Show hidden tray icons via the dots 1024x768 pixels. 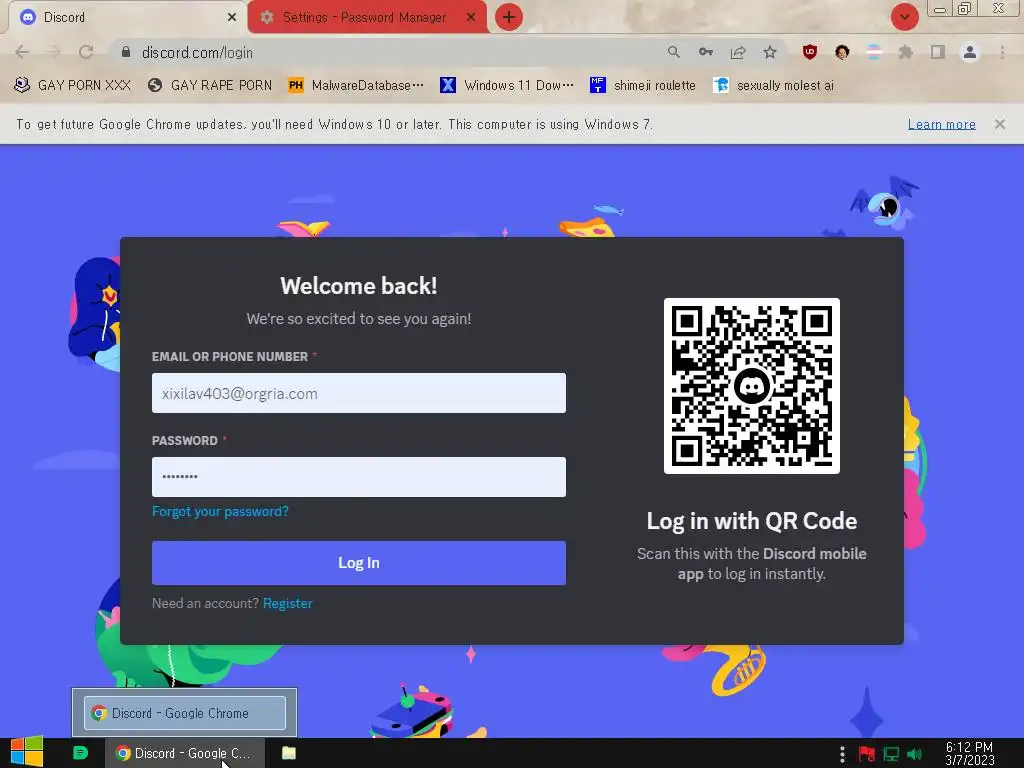pyautogui.click(x=842, y=754)
